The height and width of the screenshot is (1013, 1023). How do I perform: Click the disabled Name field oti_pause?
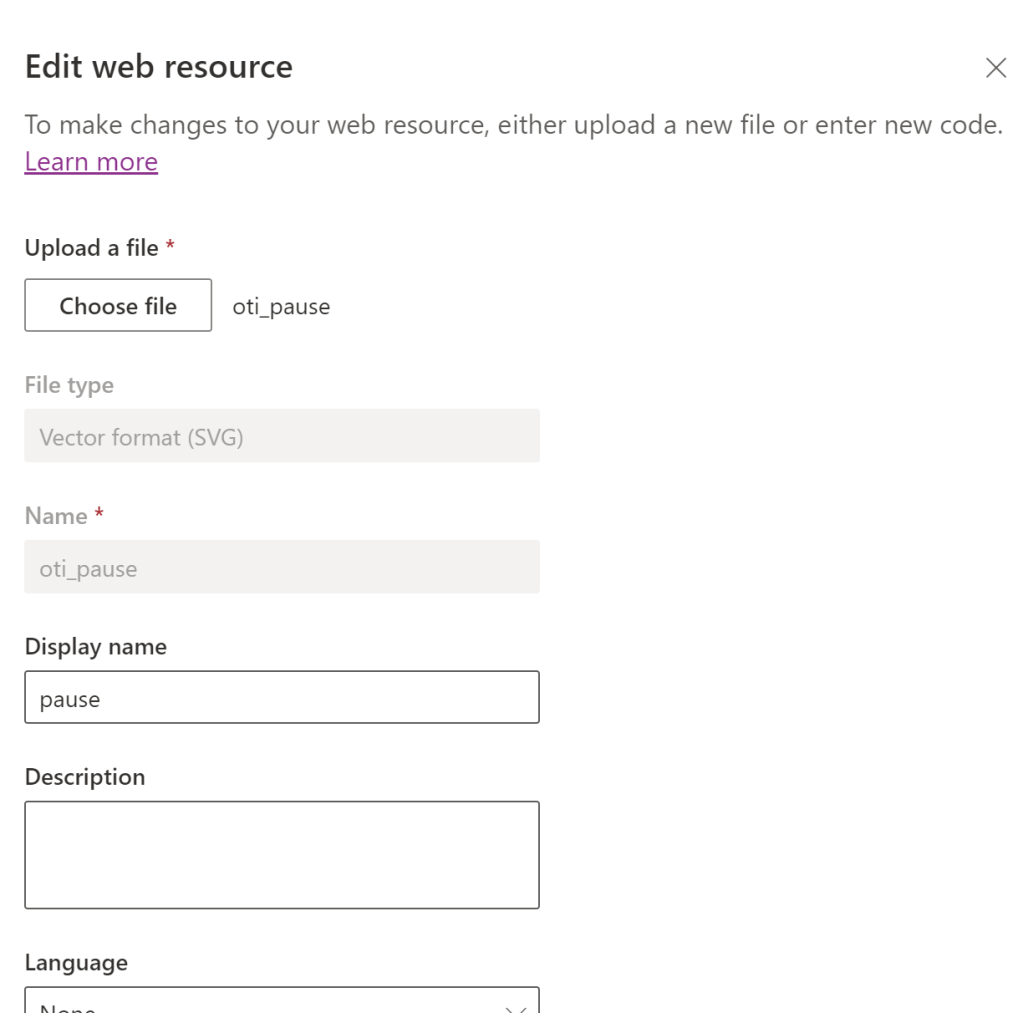[281, 568]
